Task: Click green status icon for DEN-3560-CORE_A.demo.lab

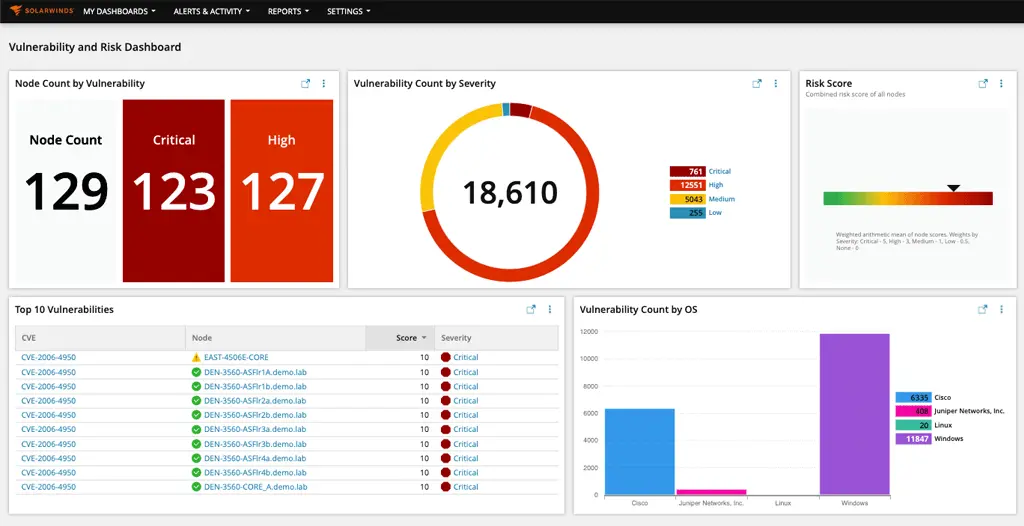Action: click(196, 487)
